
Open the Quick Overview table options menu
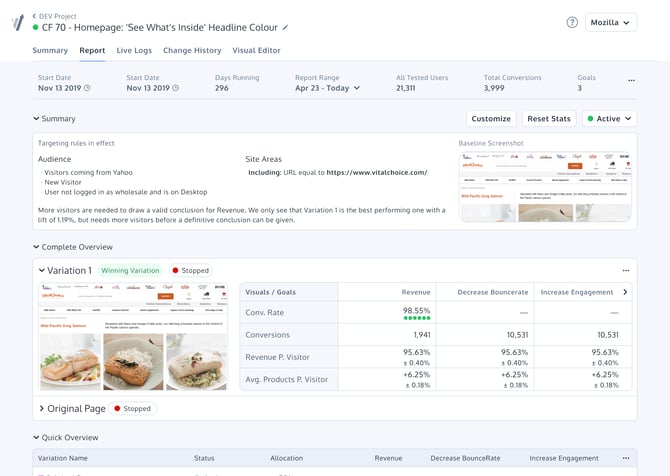coord(626,458)
